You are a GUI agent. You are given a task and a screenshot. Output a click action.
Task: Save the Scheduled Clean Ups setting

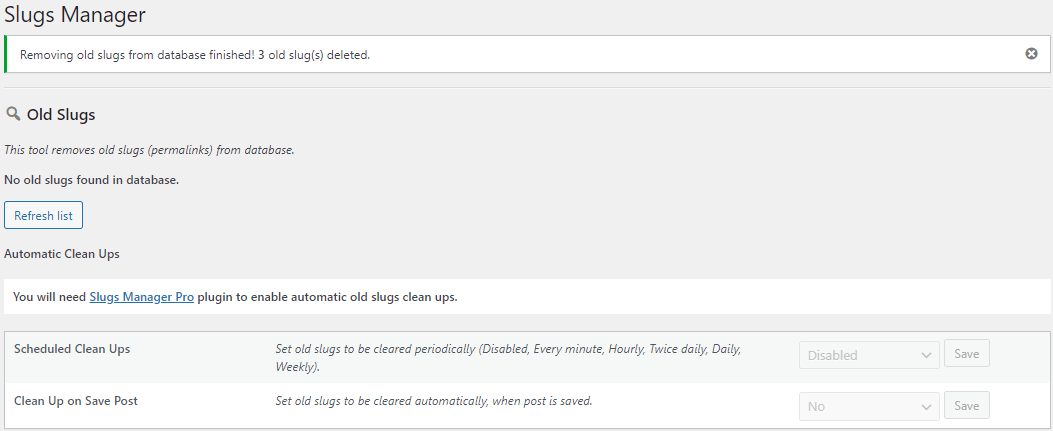pyautogui.click(x=966, y=354)
